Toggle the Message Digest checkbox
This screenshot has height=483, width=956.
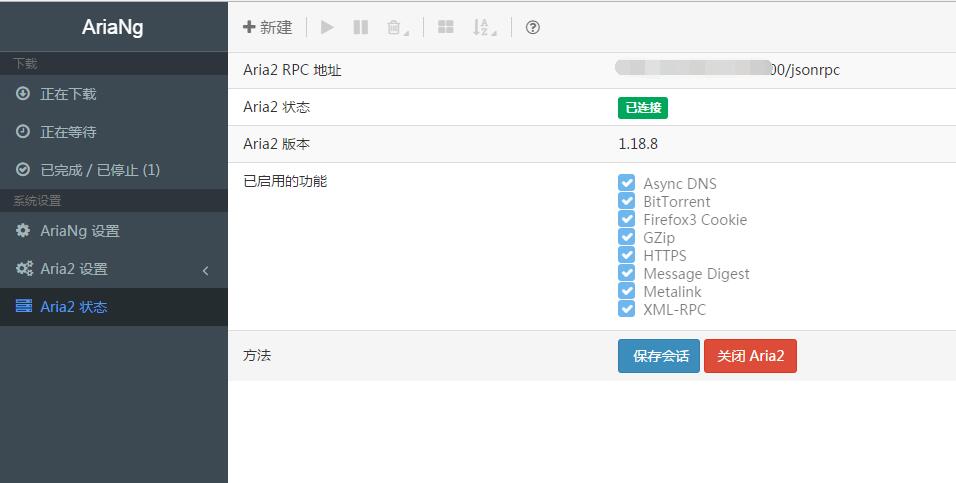[x=626, y=273]
